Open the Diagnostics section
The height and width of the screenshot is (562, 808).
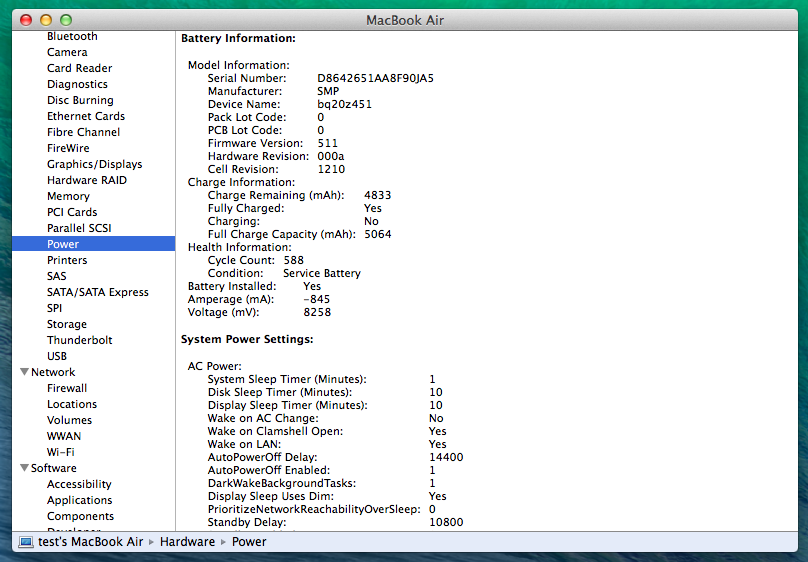coord(77,84)
